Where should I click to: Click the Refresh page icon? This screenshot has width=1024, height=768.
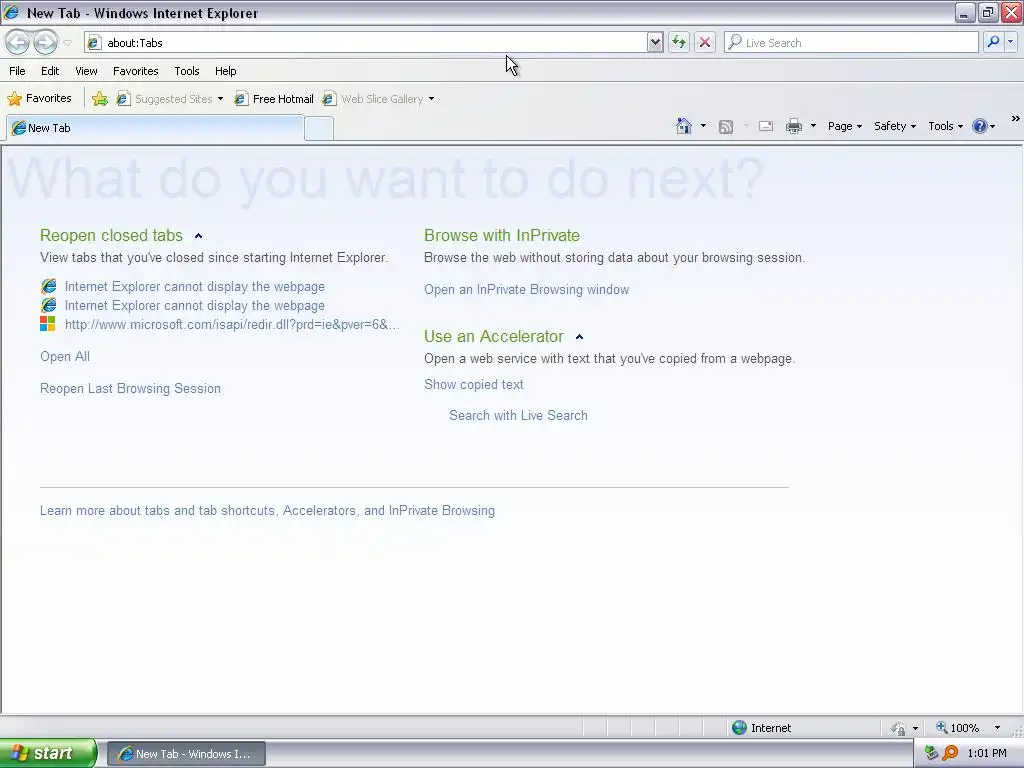(679, 42)
